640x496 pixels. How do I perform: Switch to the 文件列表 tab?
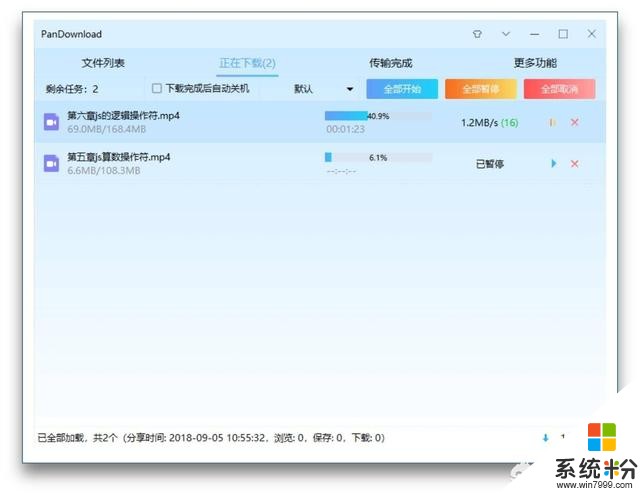coord(103,63)
